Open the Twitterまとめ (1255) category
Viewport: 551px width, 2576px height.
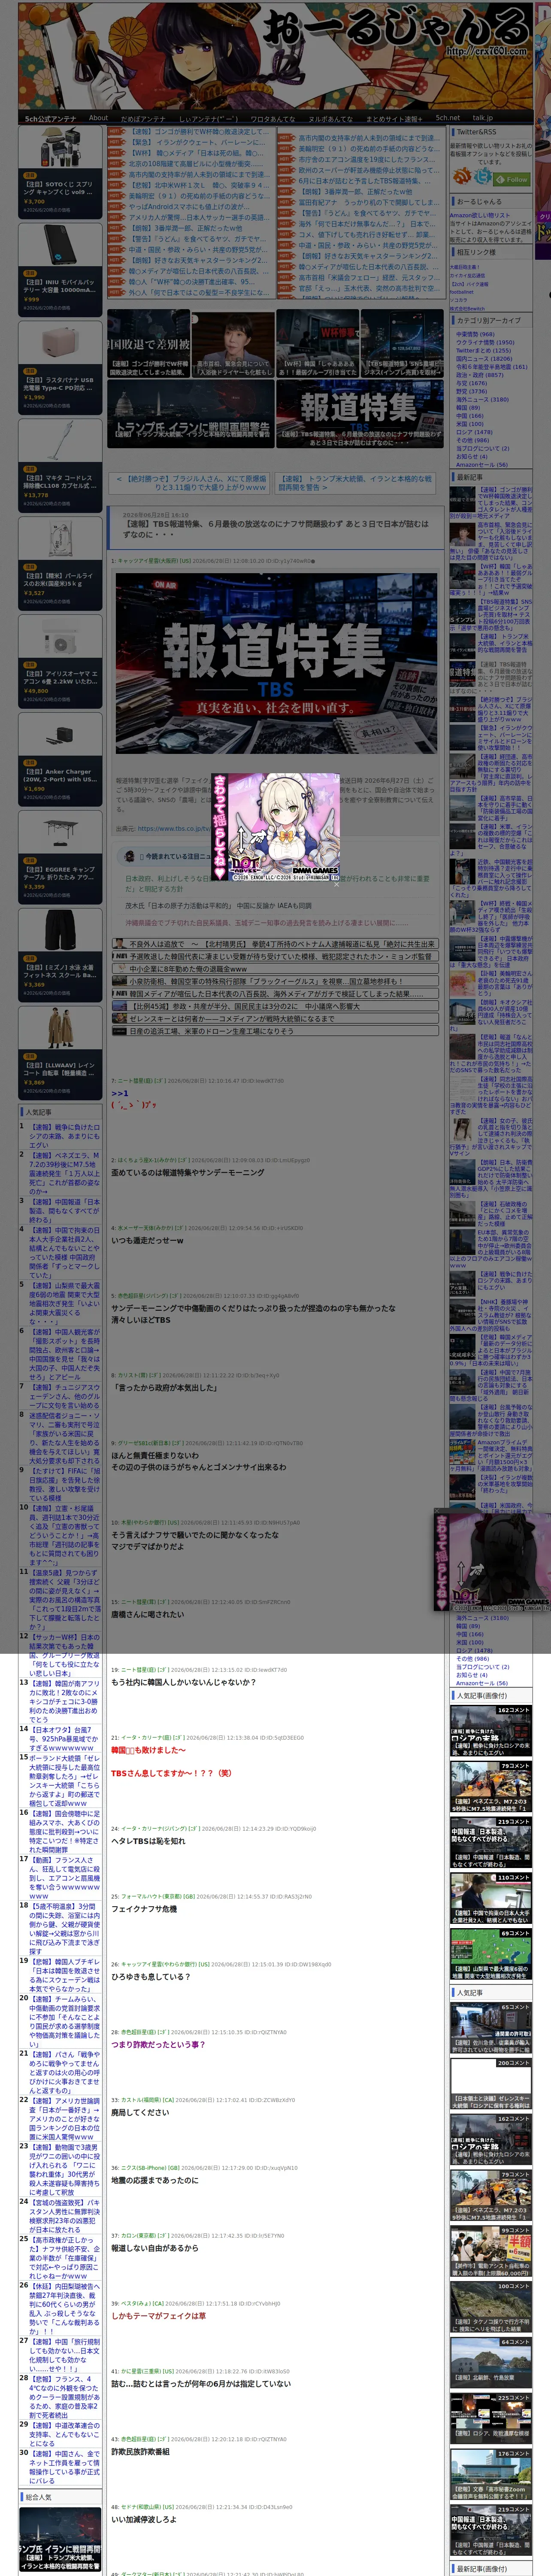(x=483, y=351)
